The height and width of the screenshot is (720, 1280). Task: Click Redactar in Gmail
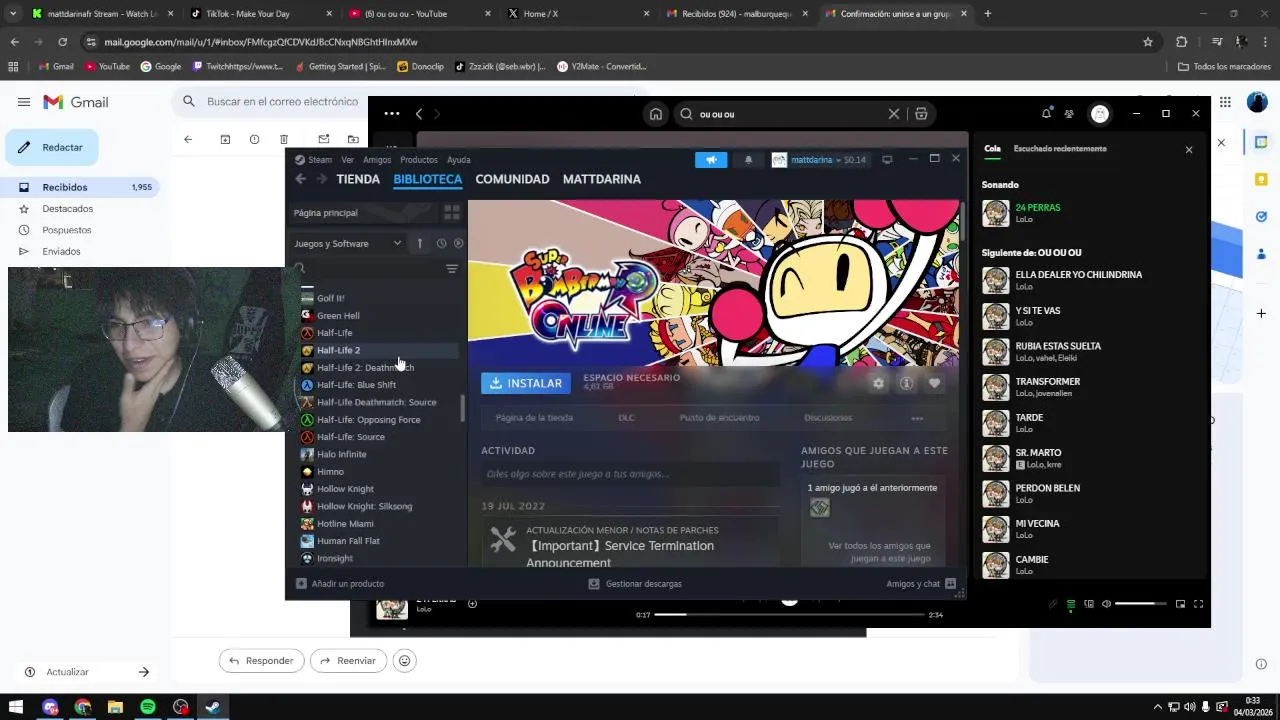[52, 147]
